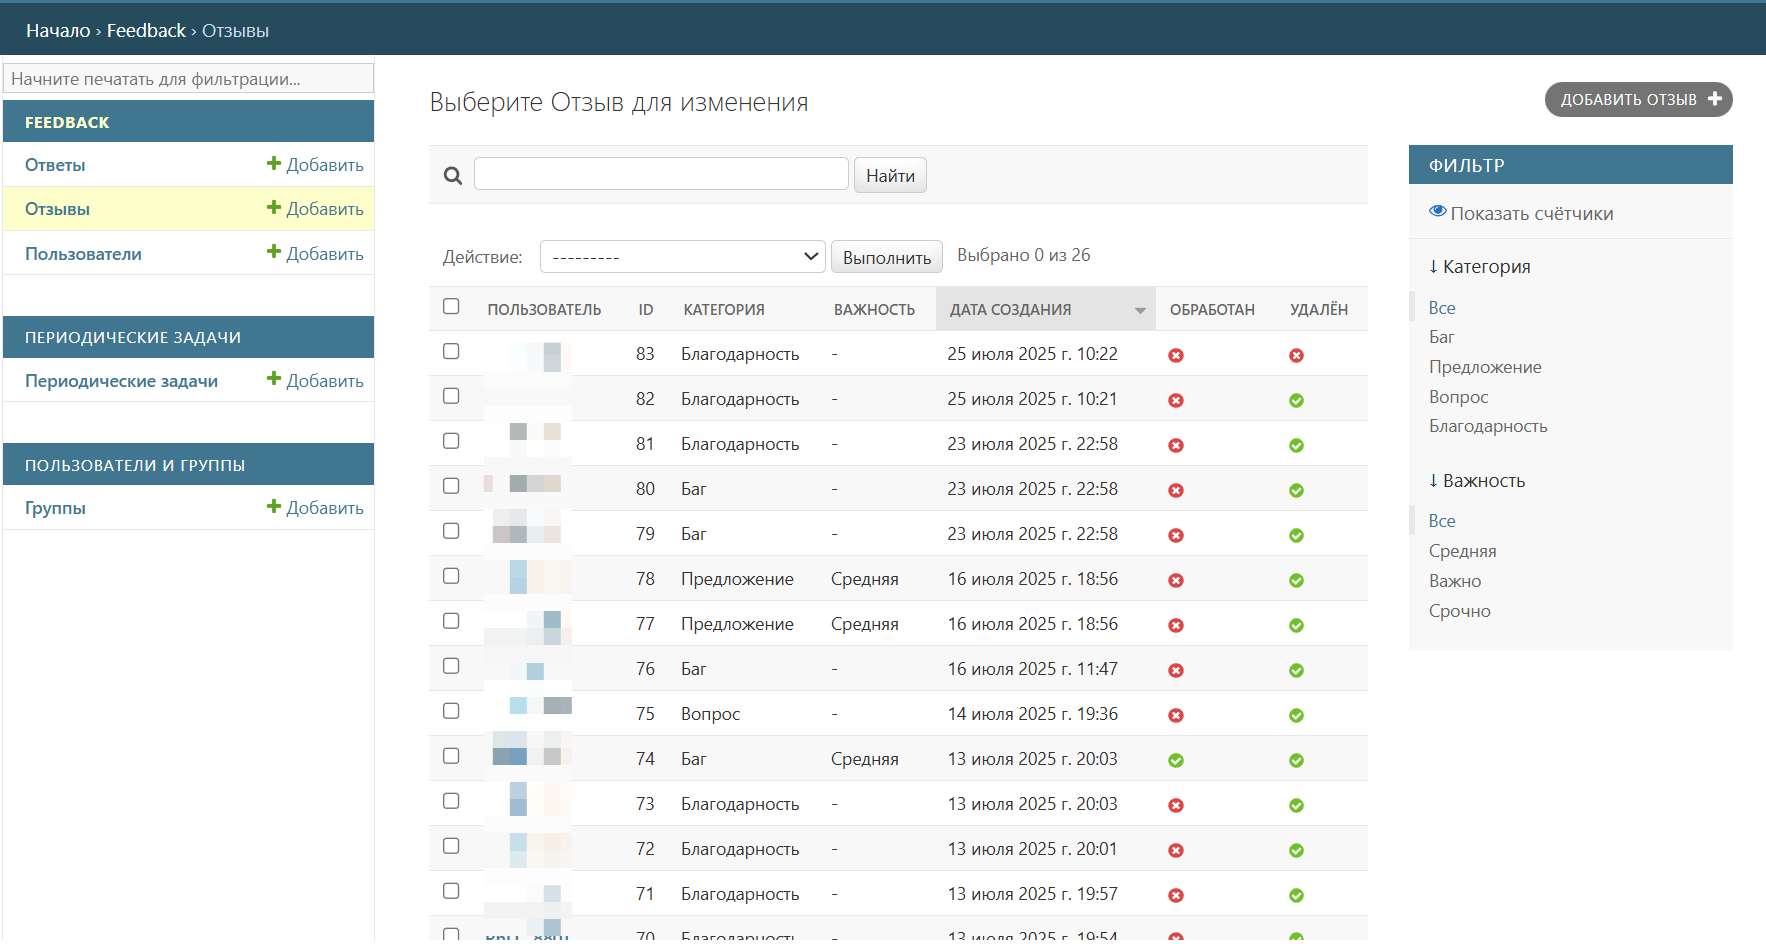Focus the sidebar filter text field

189,79
